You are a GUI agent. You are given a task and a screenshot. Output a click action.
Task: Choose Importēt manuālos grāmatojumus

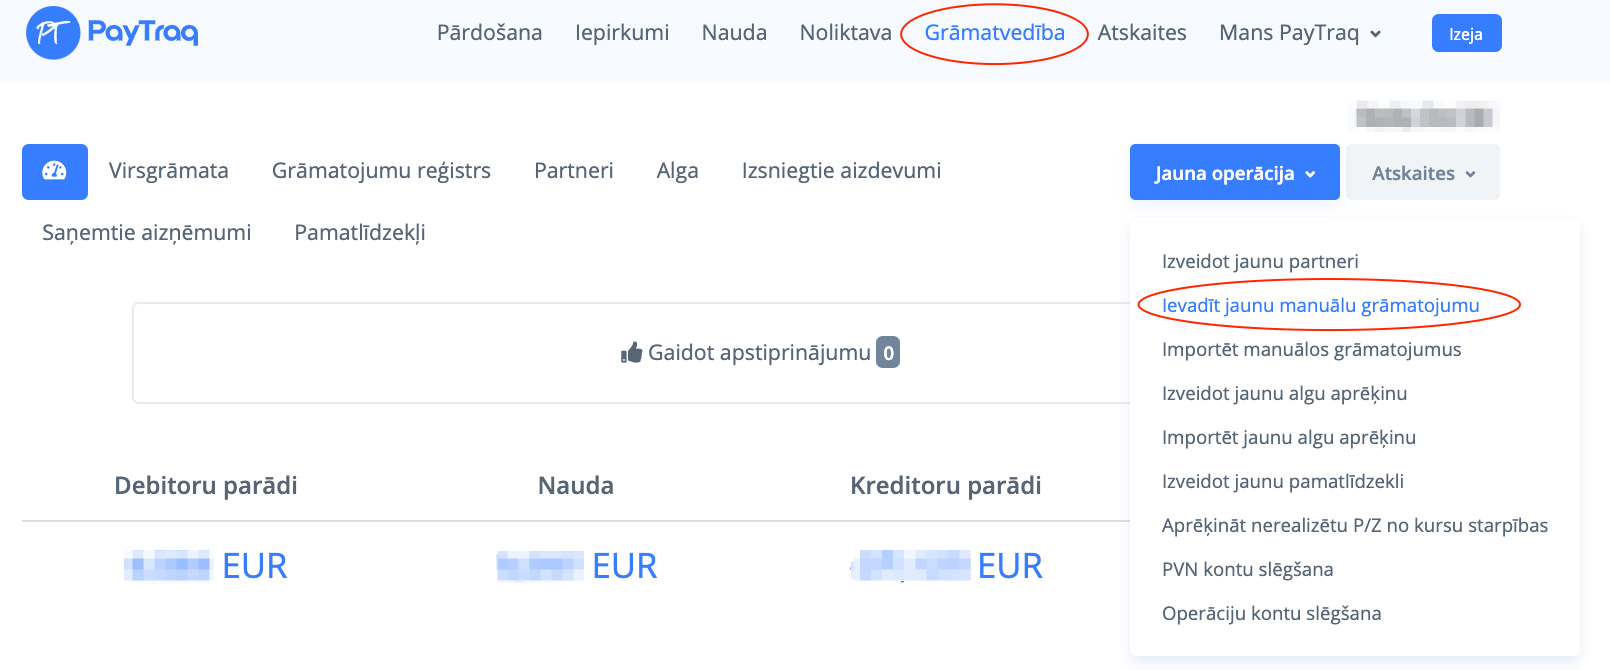click(x=1311, y=350)
